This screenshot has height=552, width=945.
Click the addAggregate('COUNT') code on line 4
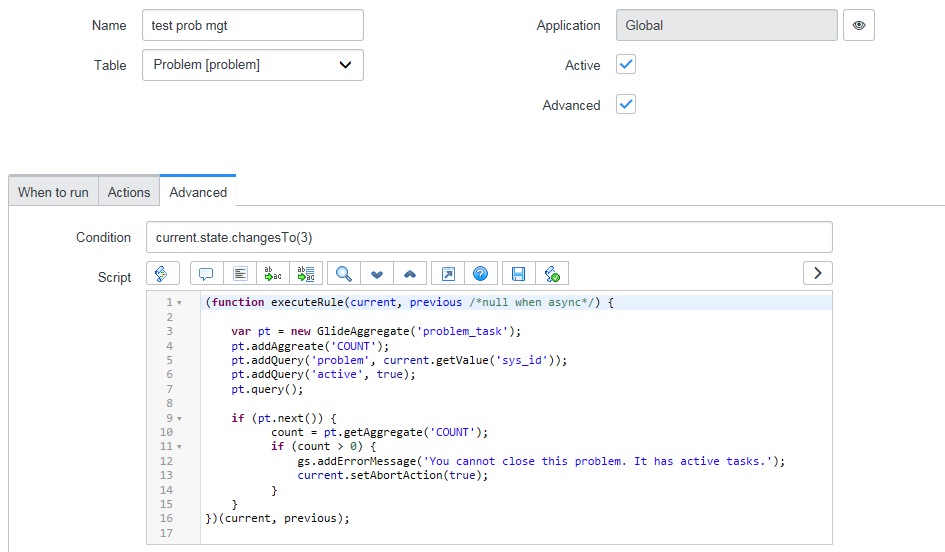tap(310, 347)
